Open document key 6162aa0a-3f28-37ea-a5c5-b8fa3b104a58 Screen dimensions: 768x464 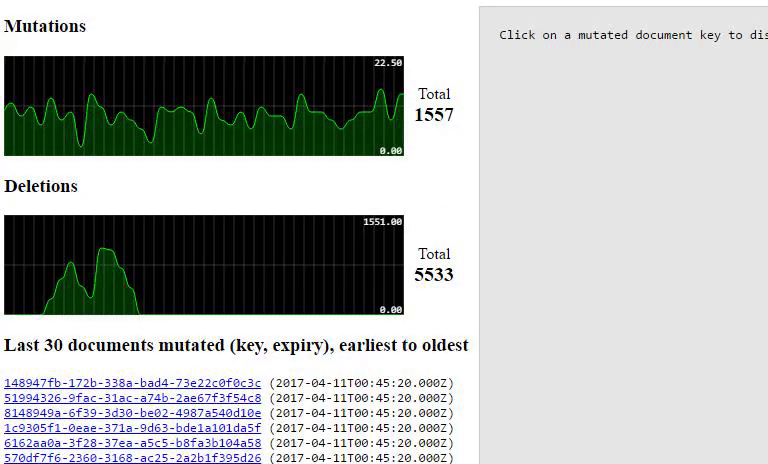coord(133,443)
